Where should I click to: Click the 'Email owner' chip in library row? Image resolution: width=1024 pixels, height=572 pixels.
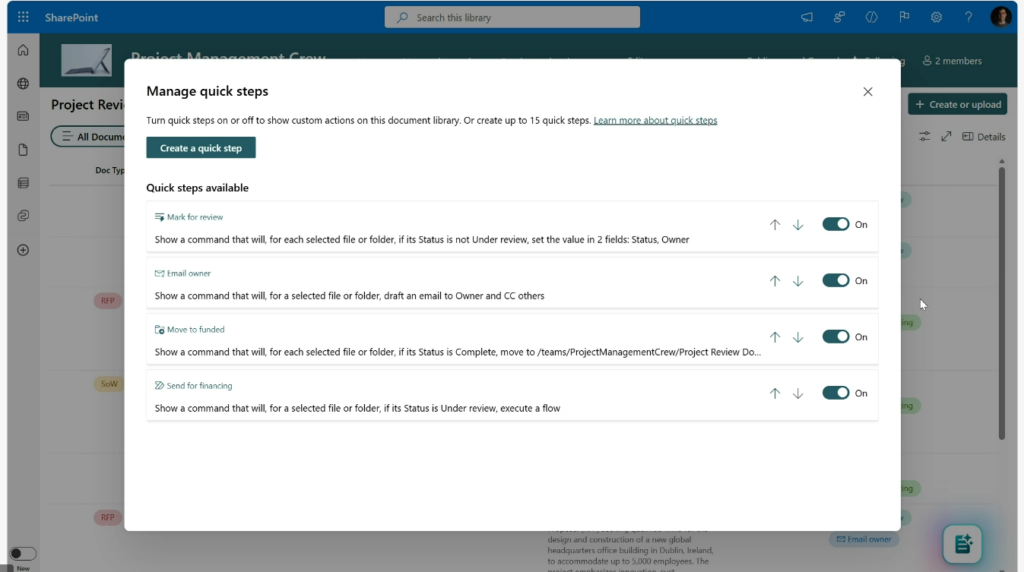coord(863,539)
